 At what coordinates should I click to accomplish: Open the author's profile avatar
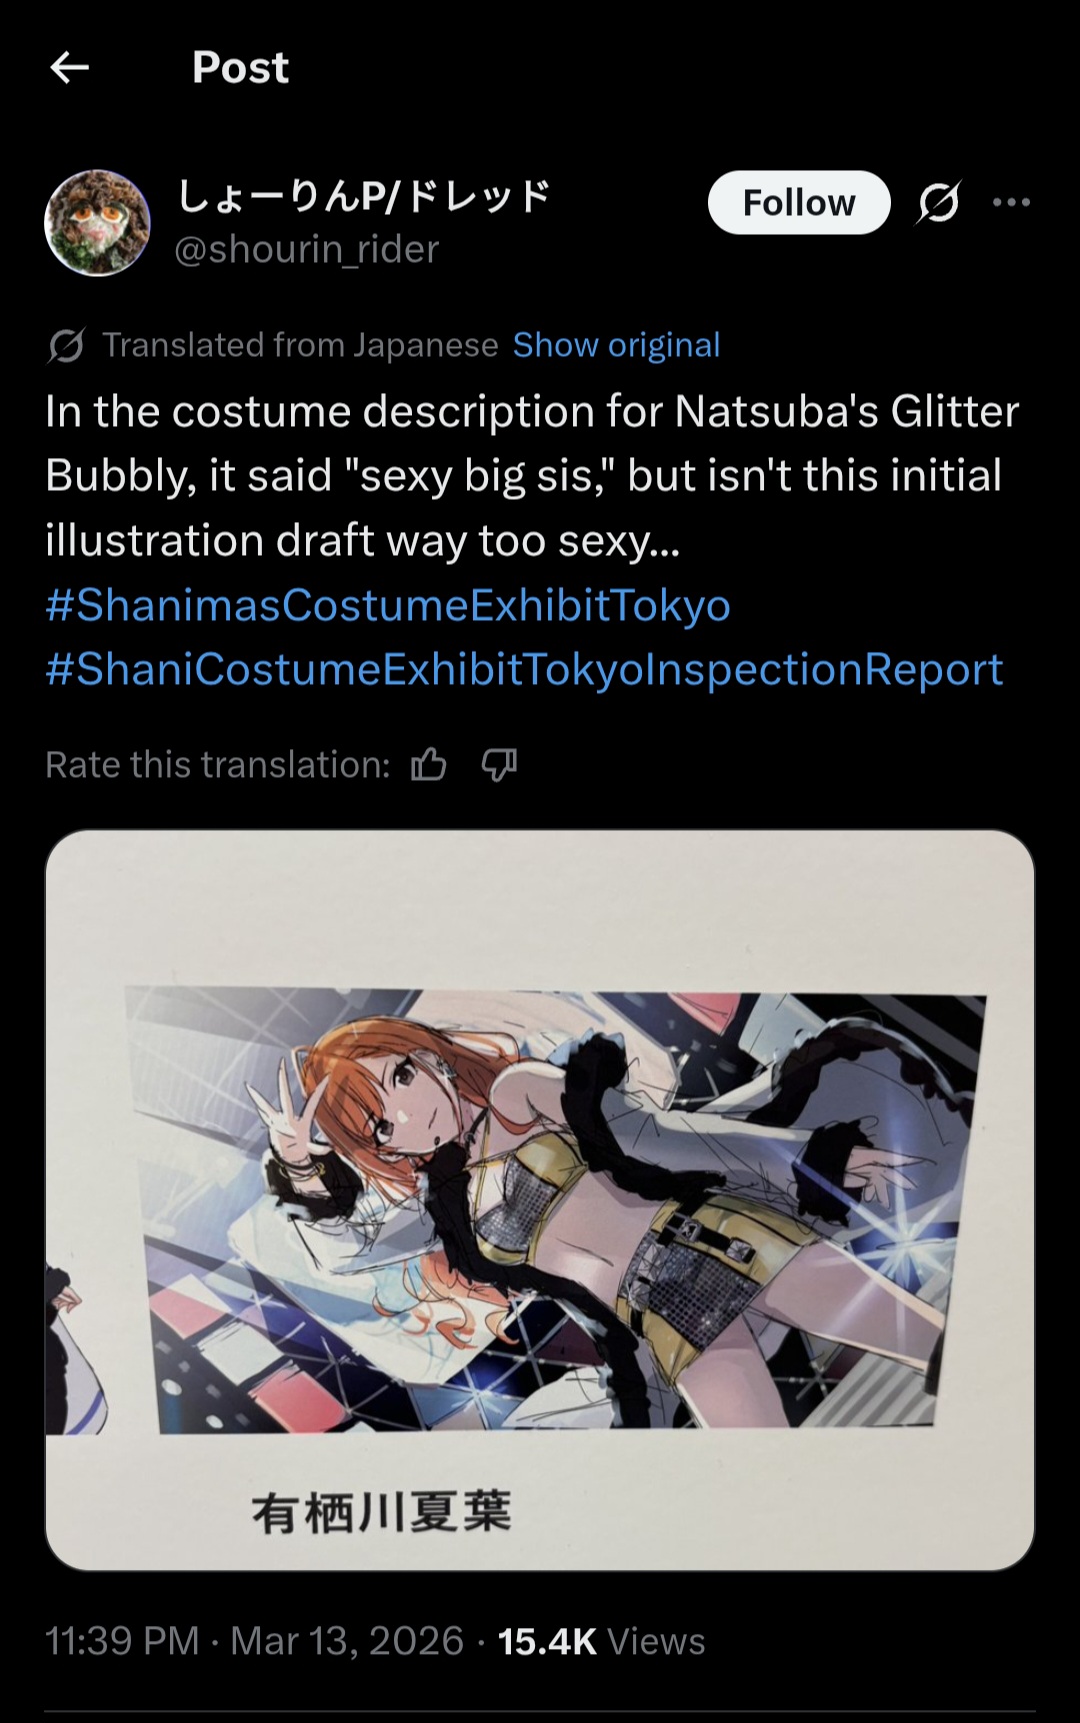97,223
